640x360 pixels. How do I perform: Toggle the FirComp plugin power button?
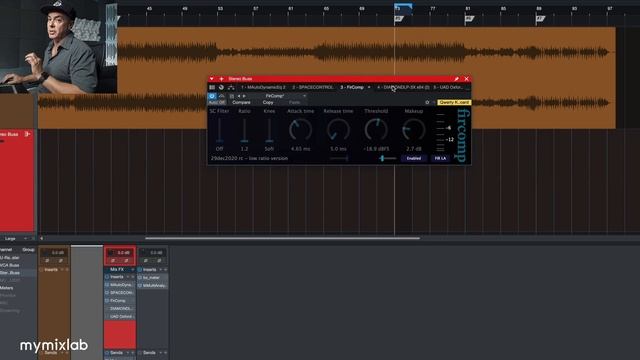click(212, 96)
